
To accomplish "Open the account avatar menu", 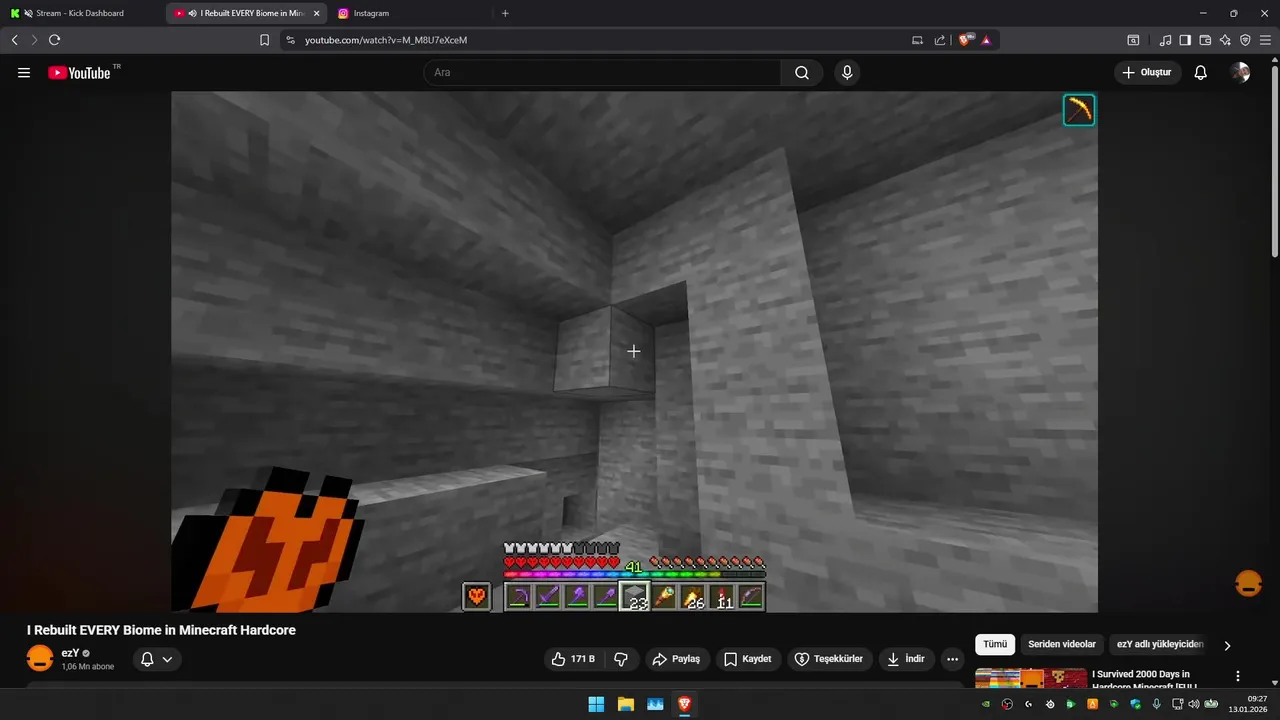I will [1240, 73].
